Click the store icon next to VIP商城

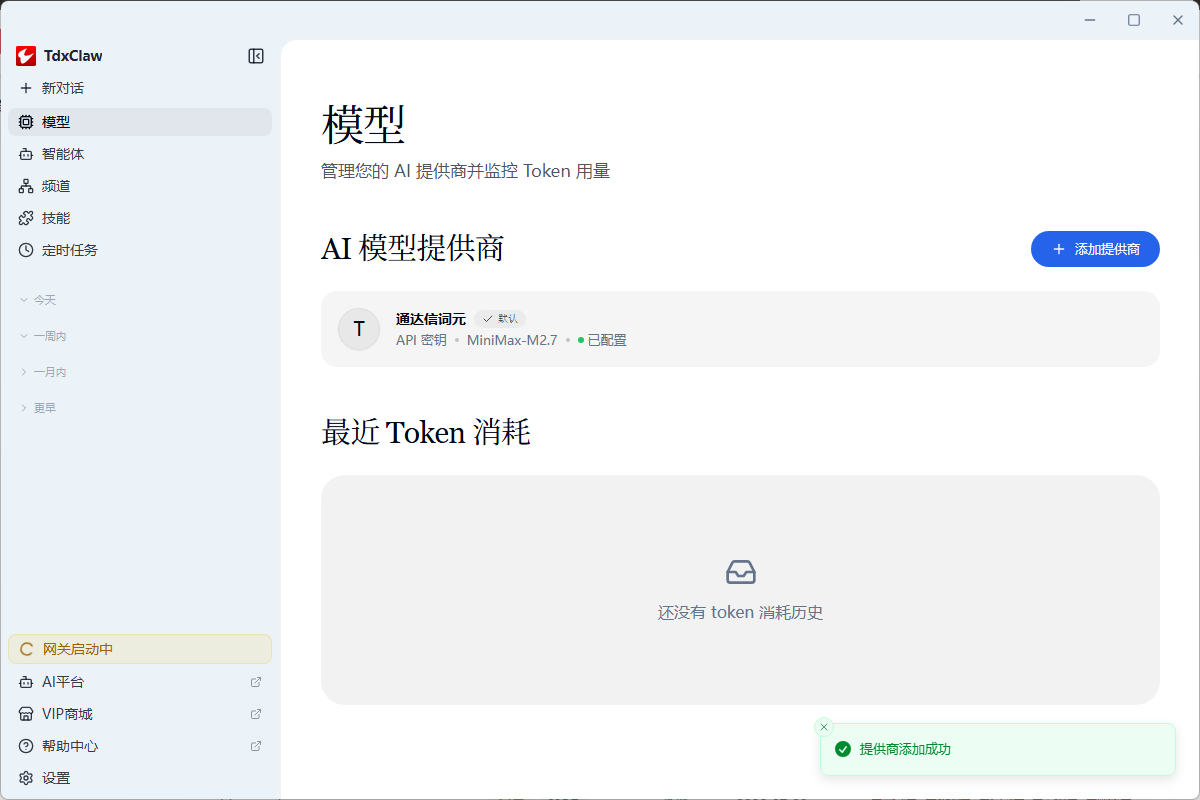[26, 714]
